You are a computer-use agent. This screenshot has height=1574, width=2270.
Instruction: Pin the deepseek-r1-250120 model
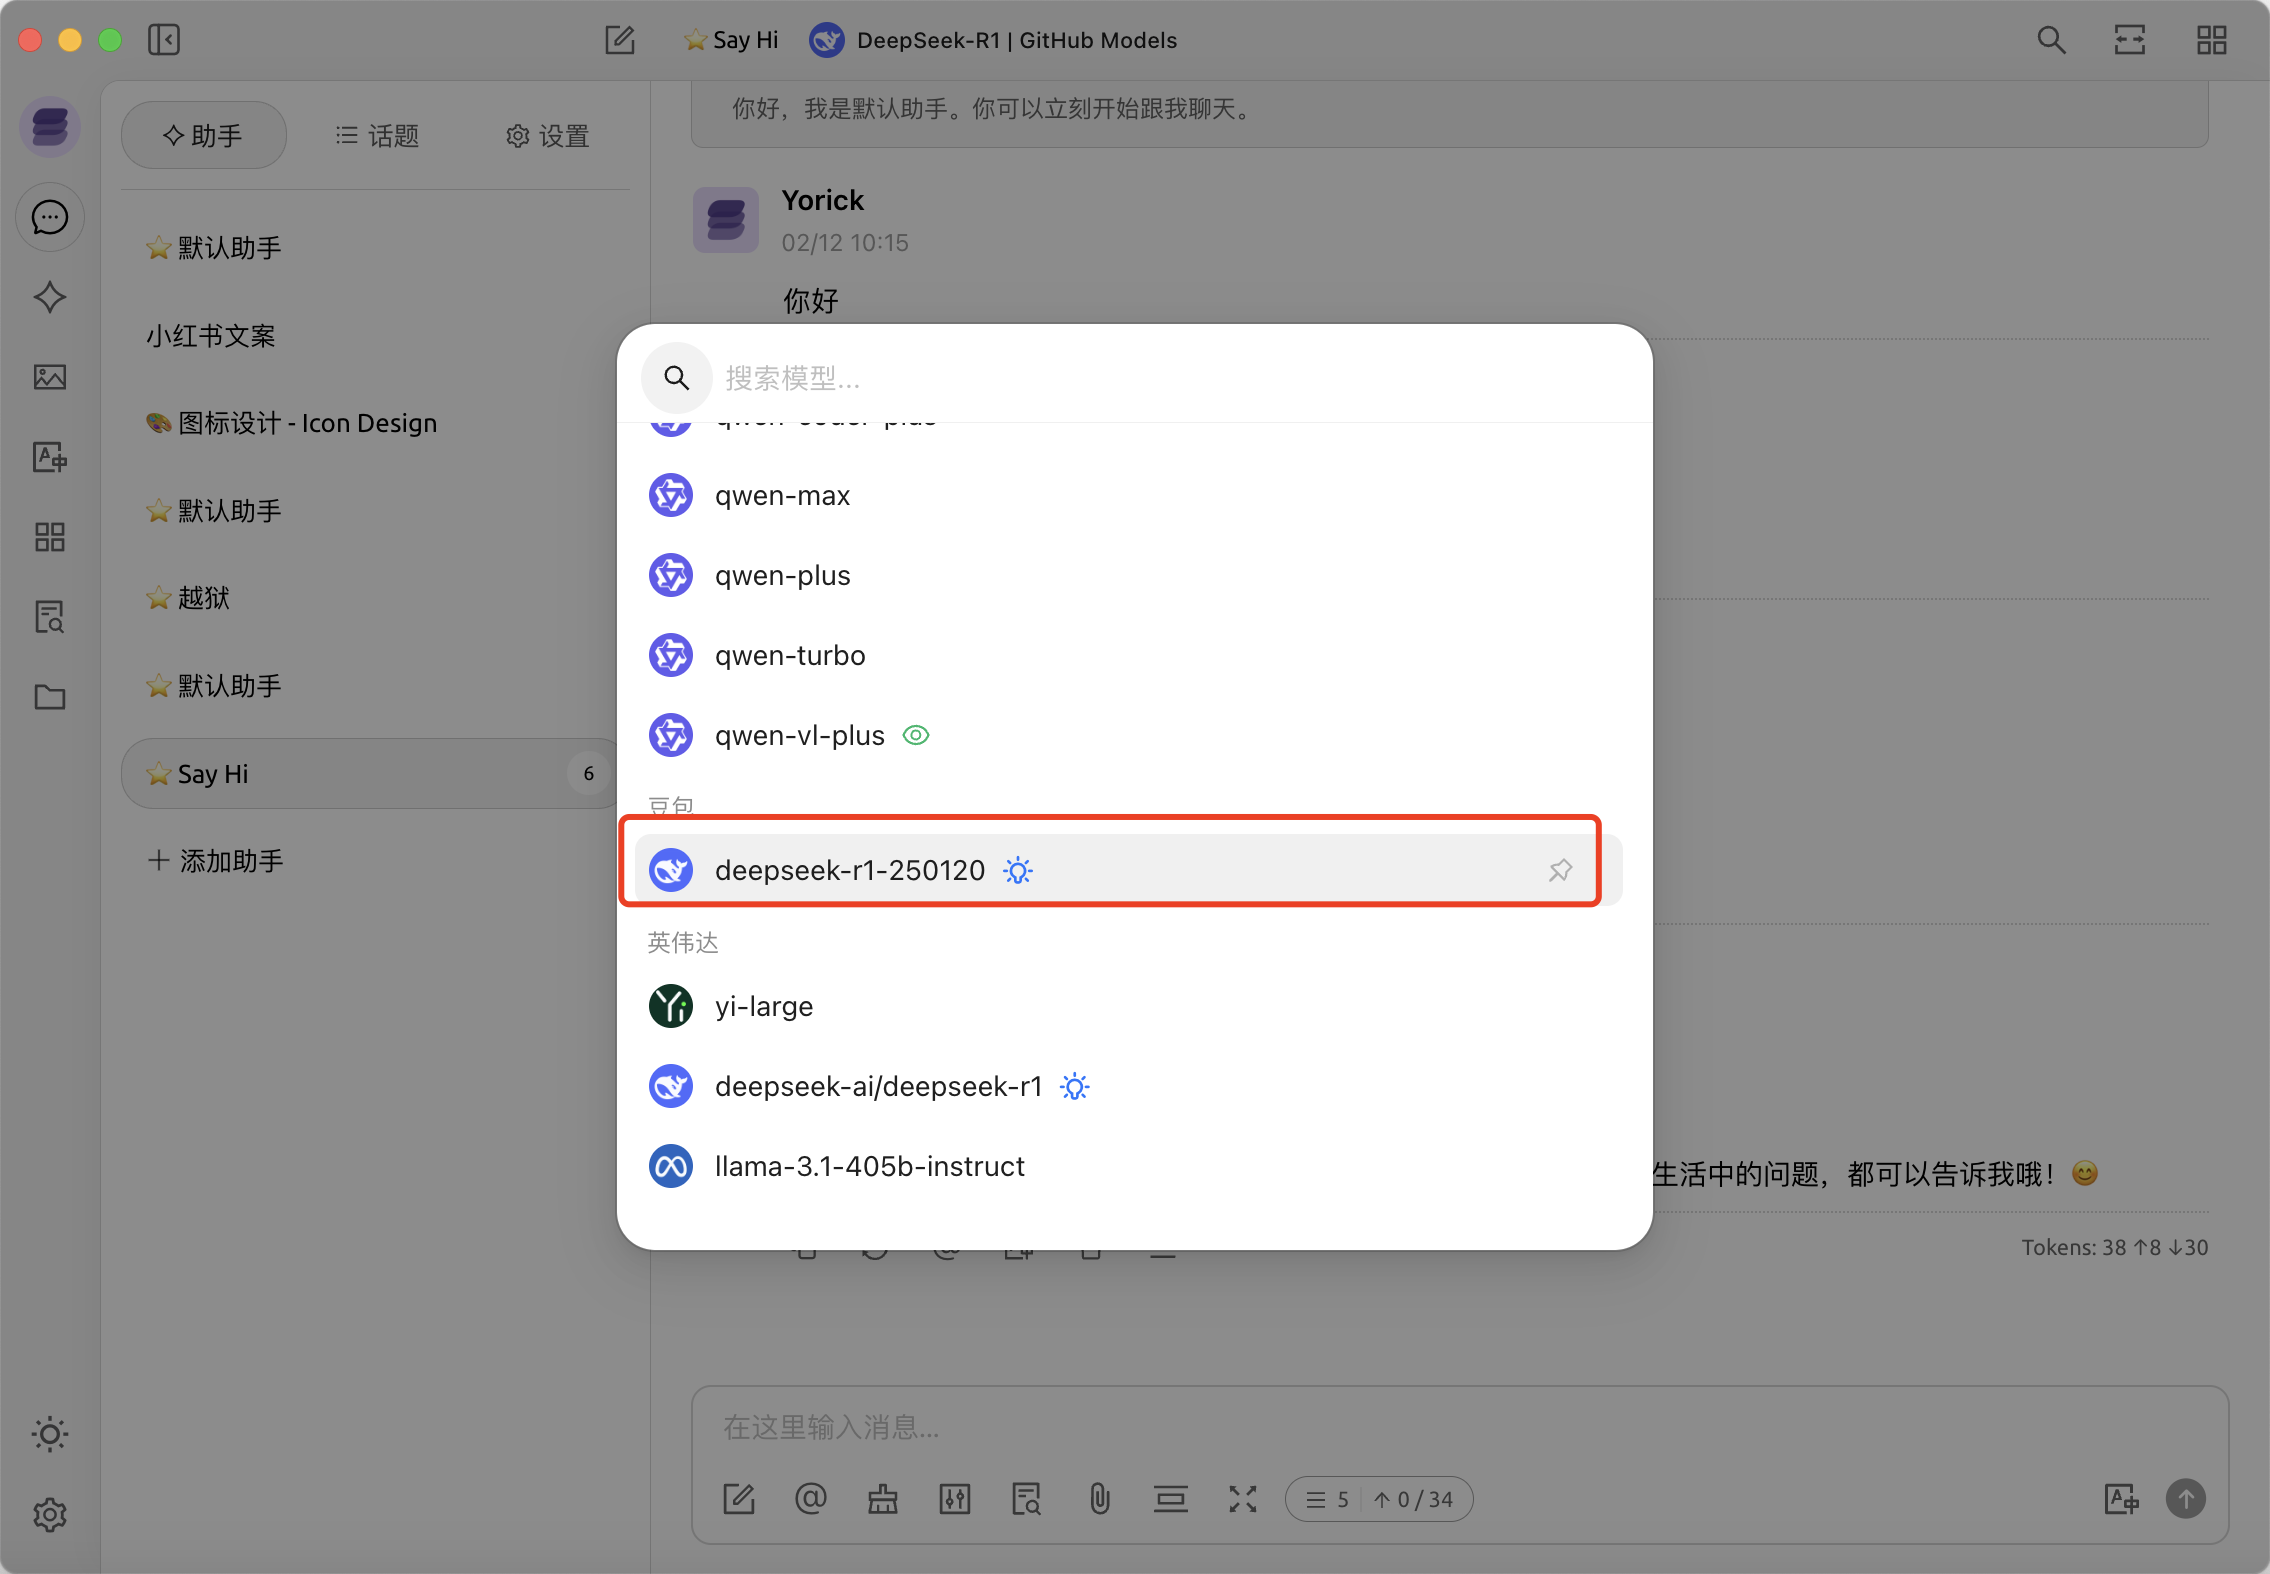click(x=1560, y=870)
